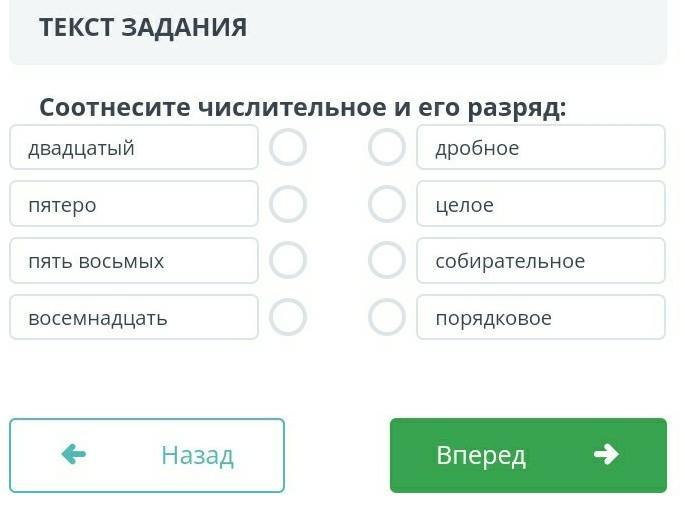Viewport: 685px width, 520px height.
Task: Click the пять восьмых answer box
Action: (x=134, y=261)
